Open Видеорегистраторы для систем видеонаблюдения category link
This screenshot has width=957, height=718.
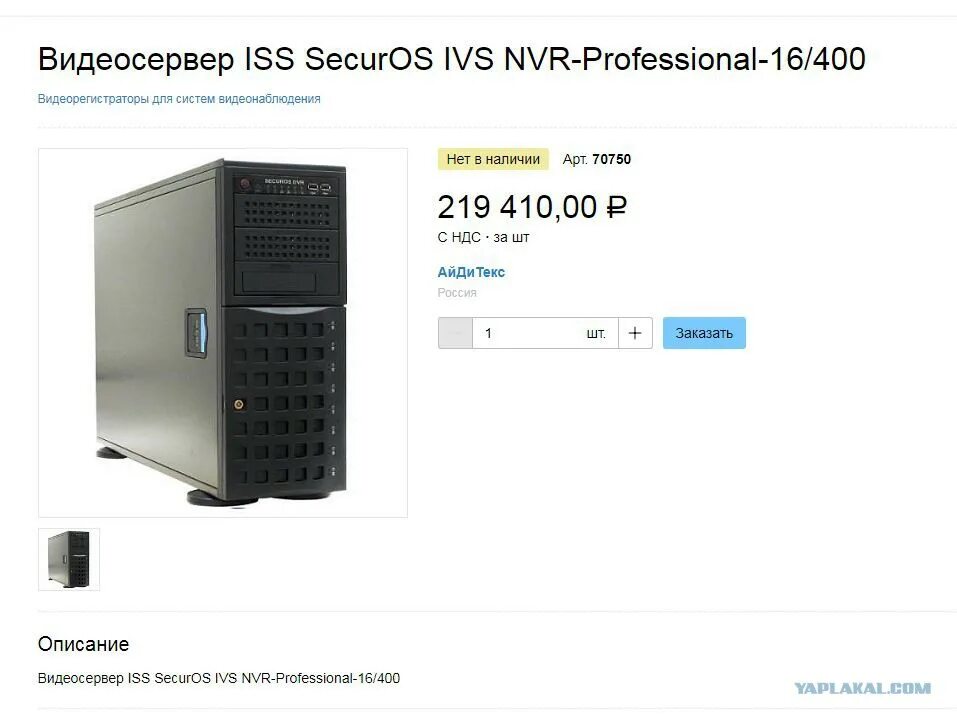point(179,99)
